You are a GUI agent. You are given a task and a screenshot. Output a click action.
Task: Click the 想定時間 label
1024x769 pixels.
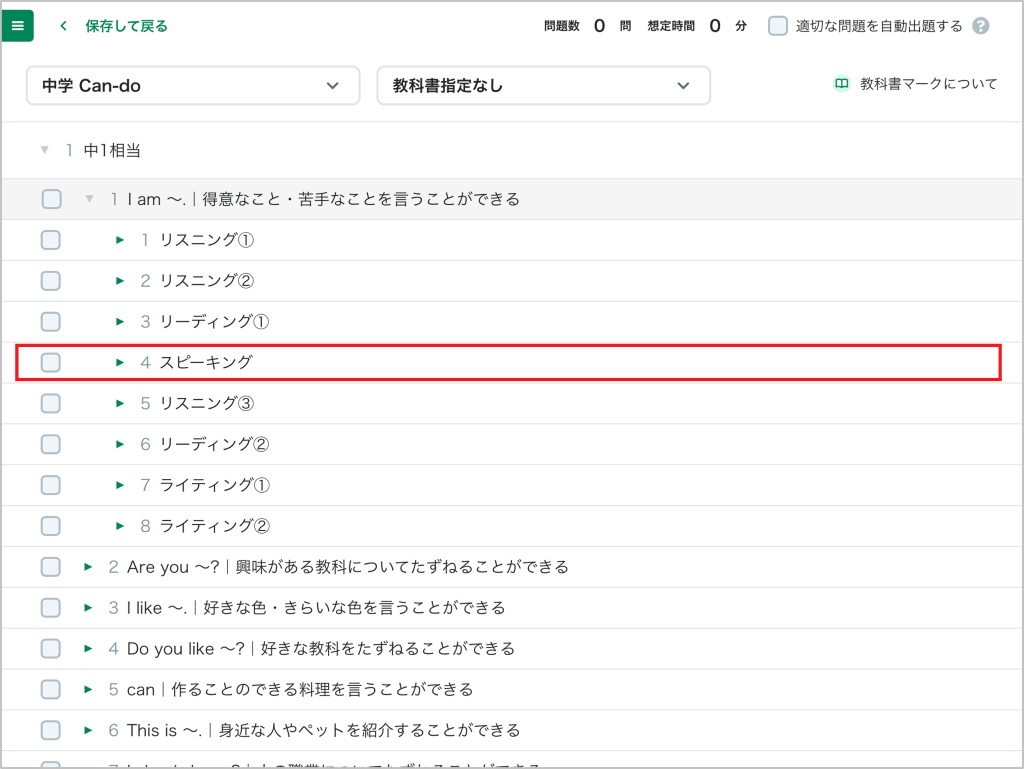click(671, 26)
